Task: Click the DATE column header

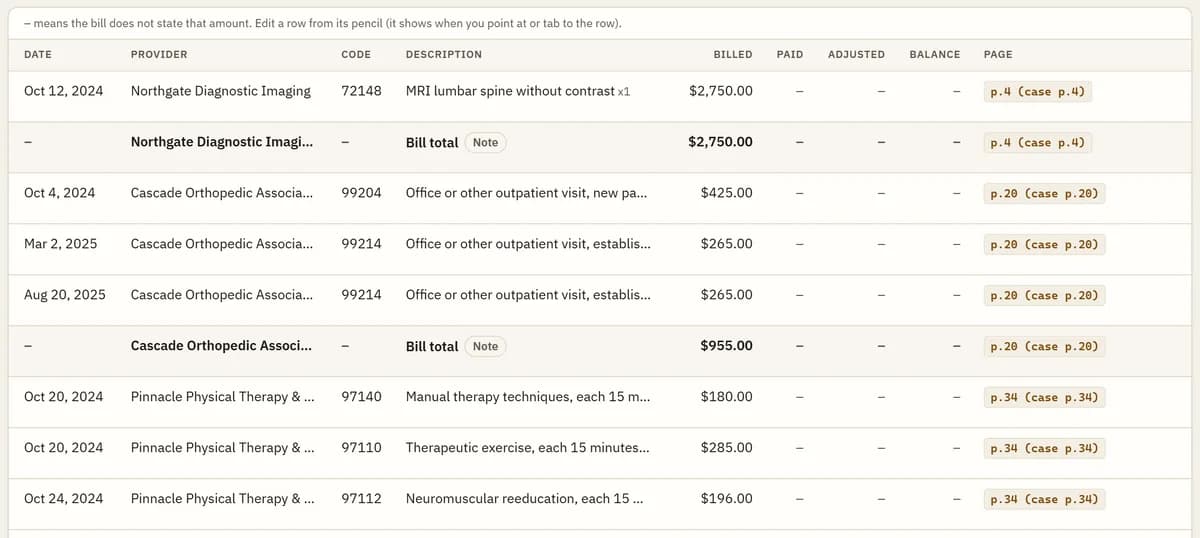Action: (x=38, y=54)
